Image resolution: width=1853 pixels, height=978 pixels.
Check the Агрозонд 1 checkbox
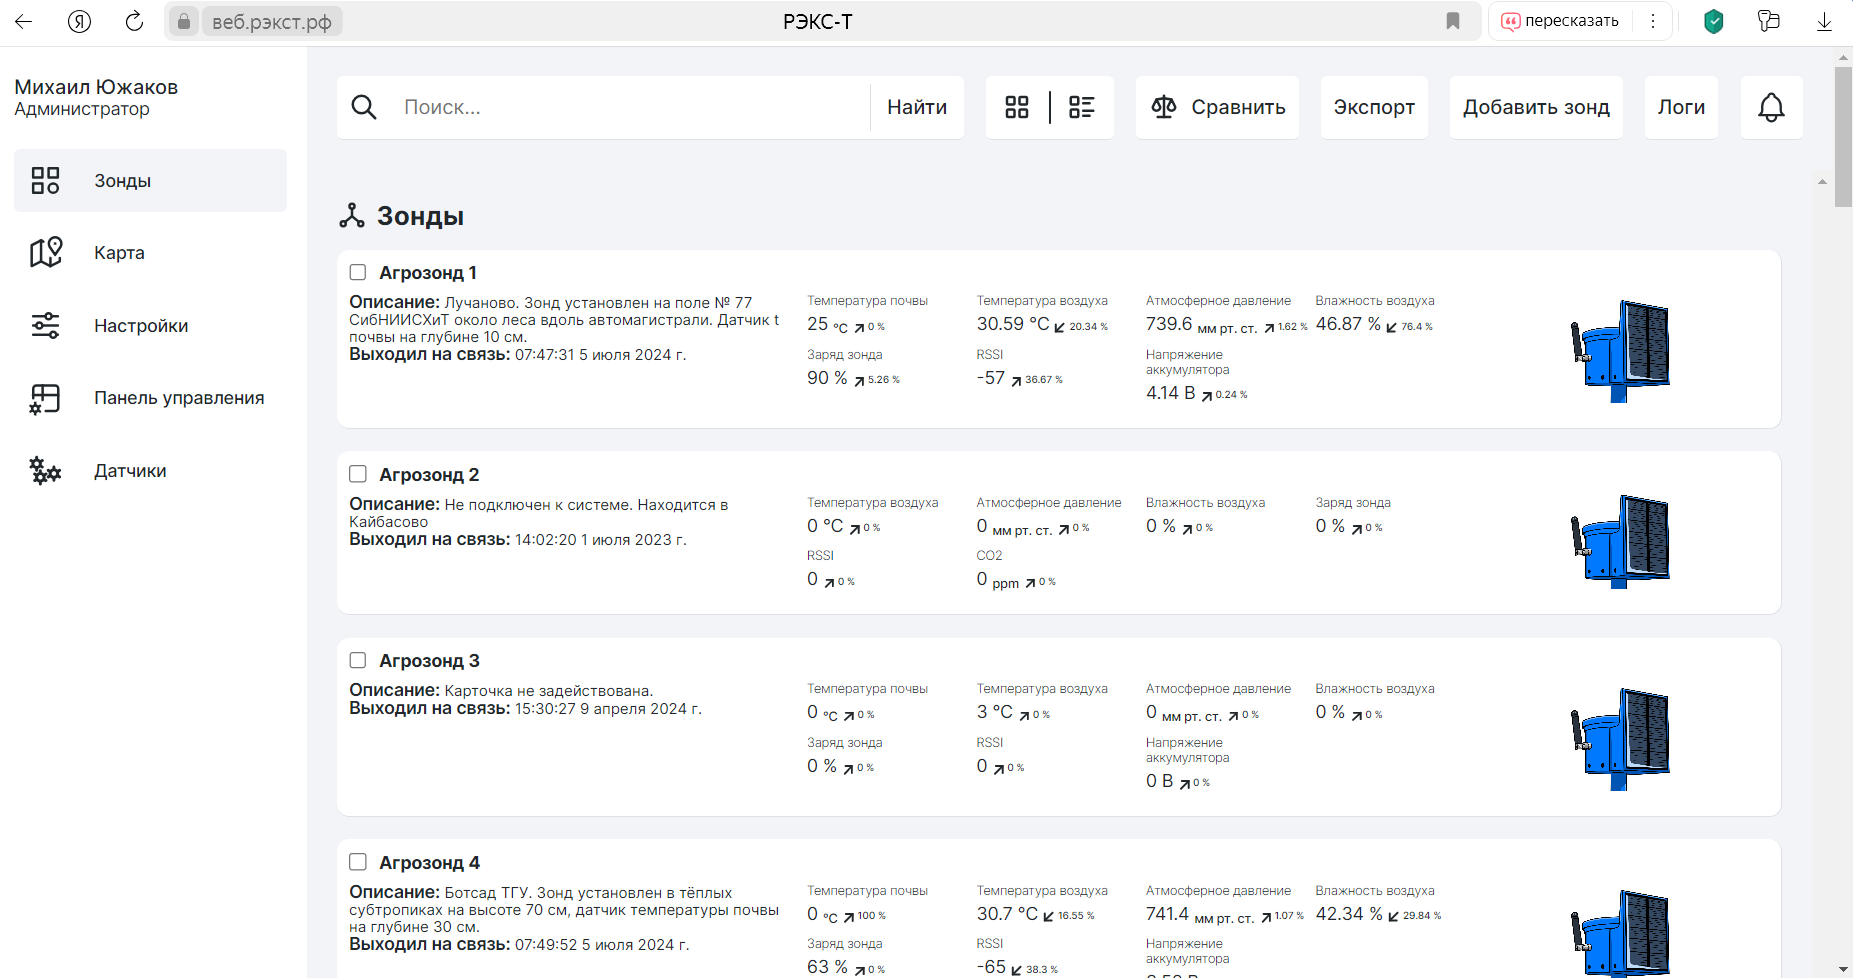pyautogui.click(x=358, y=272)
